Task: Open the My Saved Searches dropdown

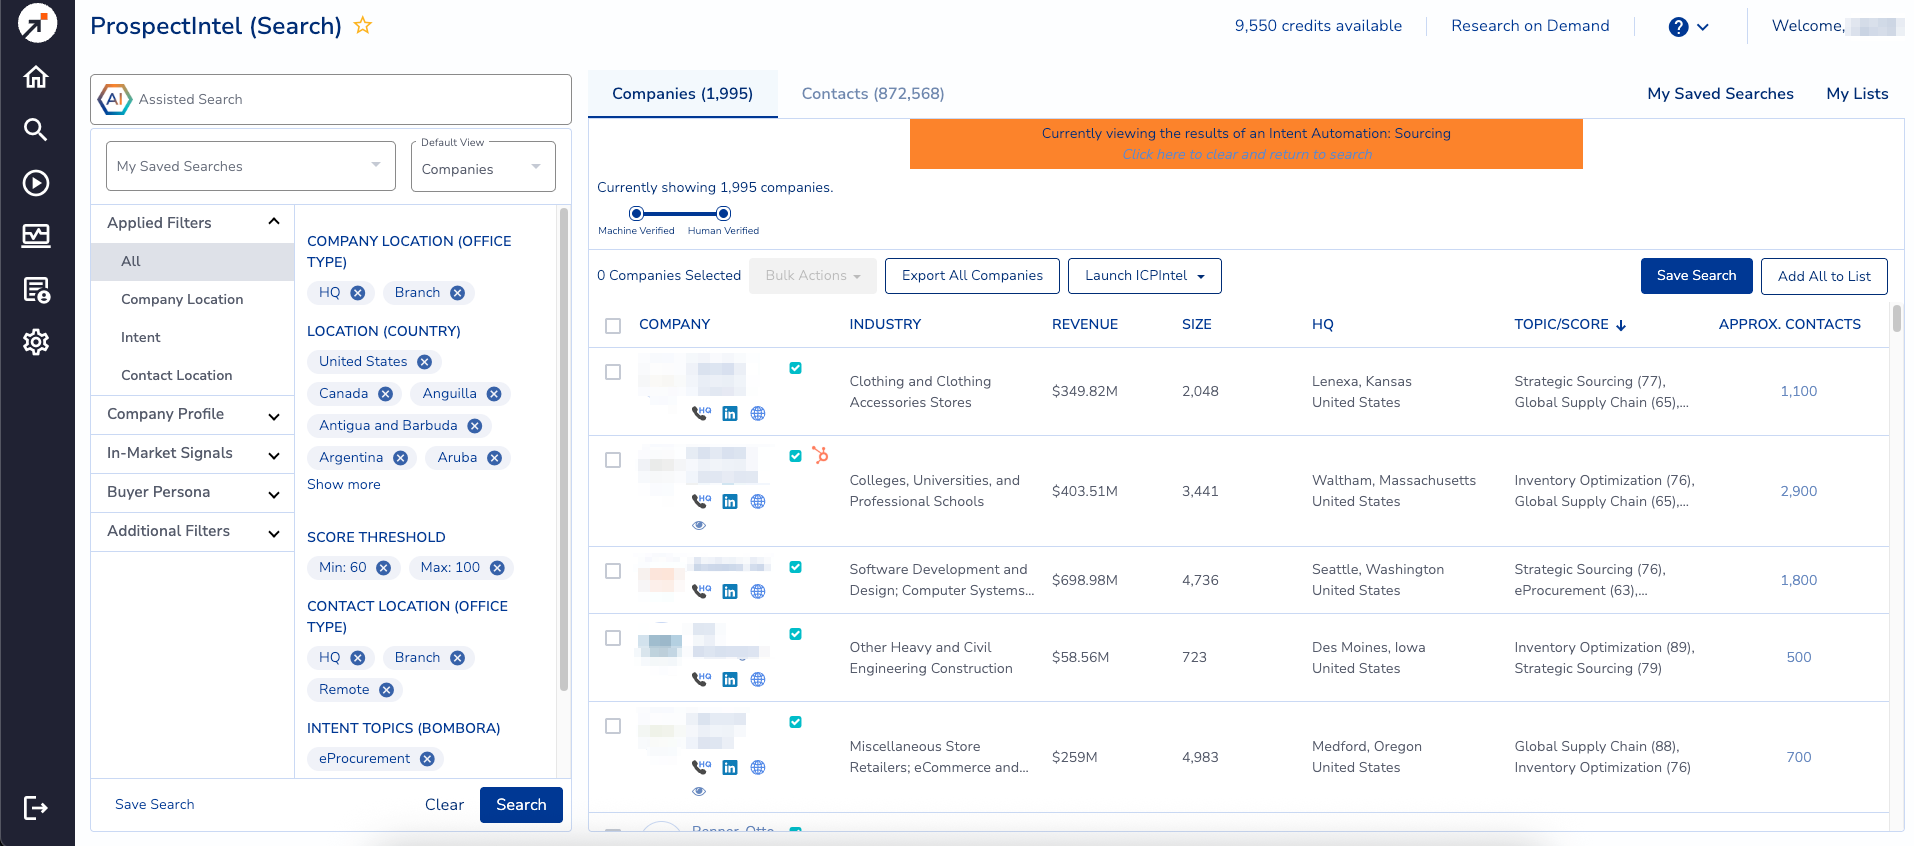Action: (250, 166)
